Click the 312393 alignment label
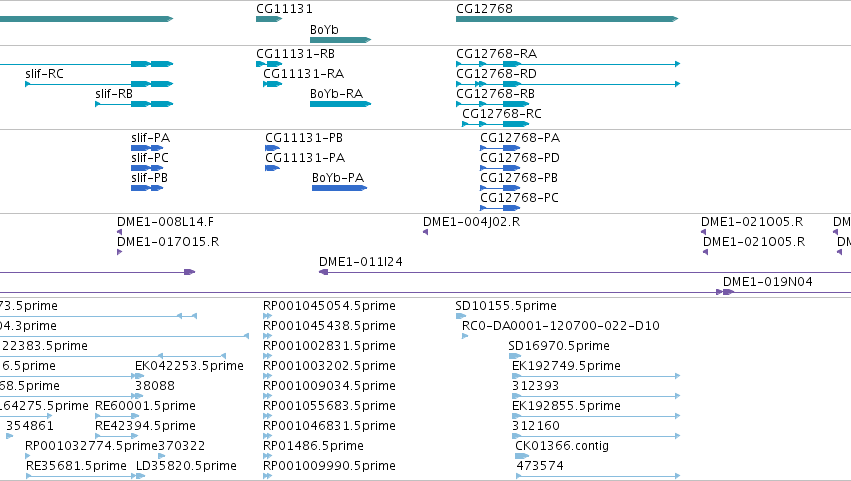Screen dimensions: 851x481 click(535, 387)
